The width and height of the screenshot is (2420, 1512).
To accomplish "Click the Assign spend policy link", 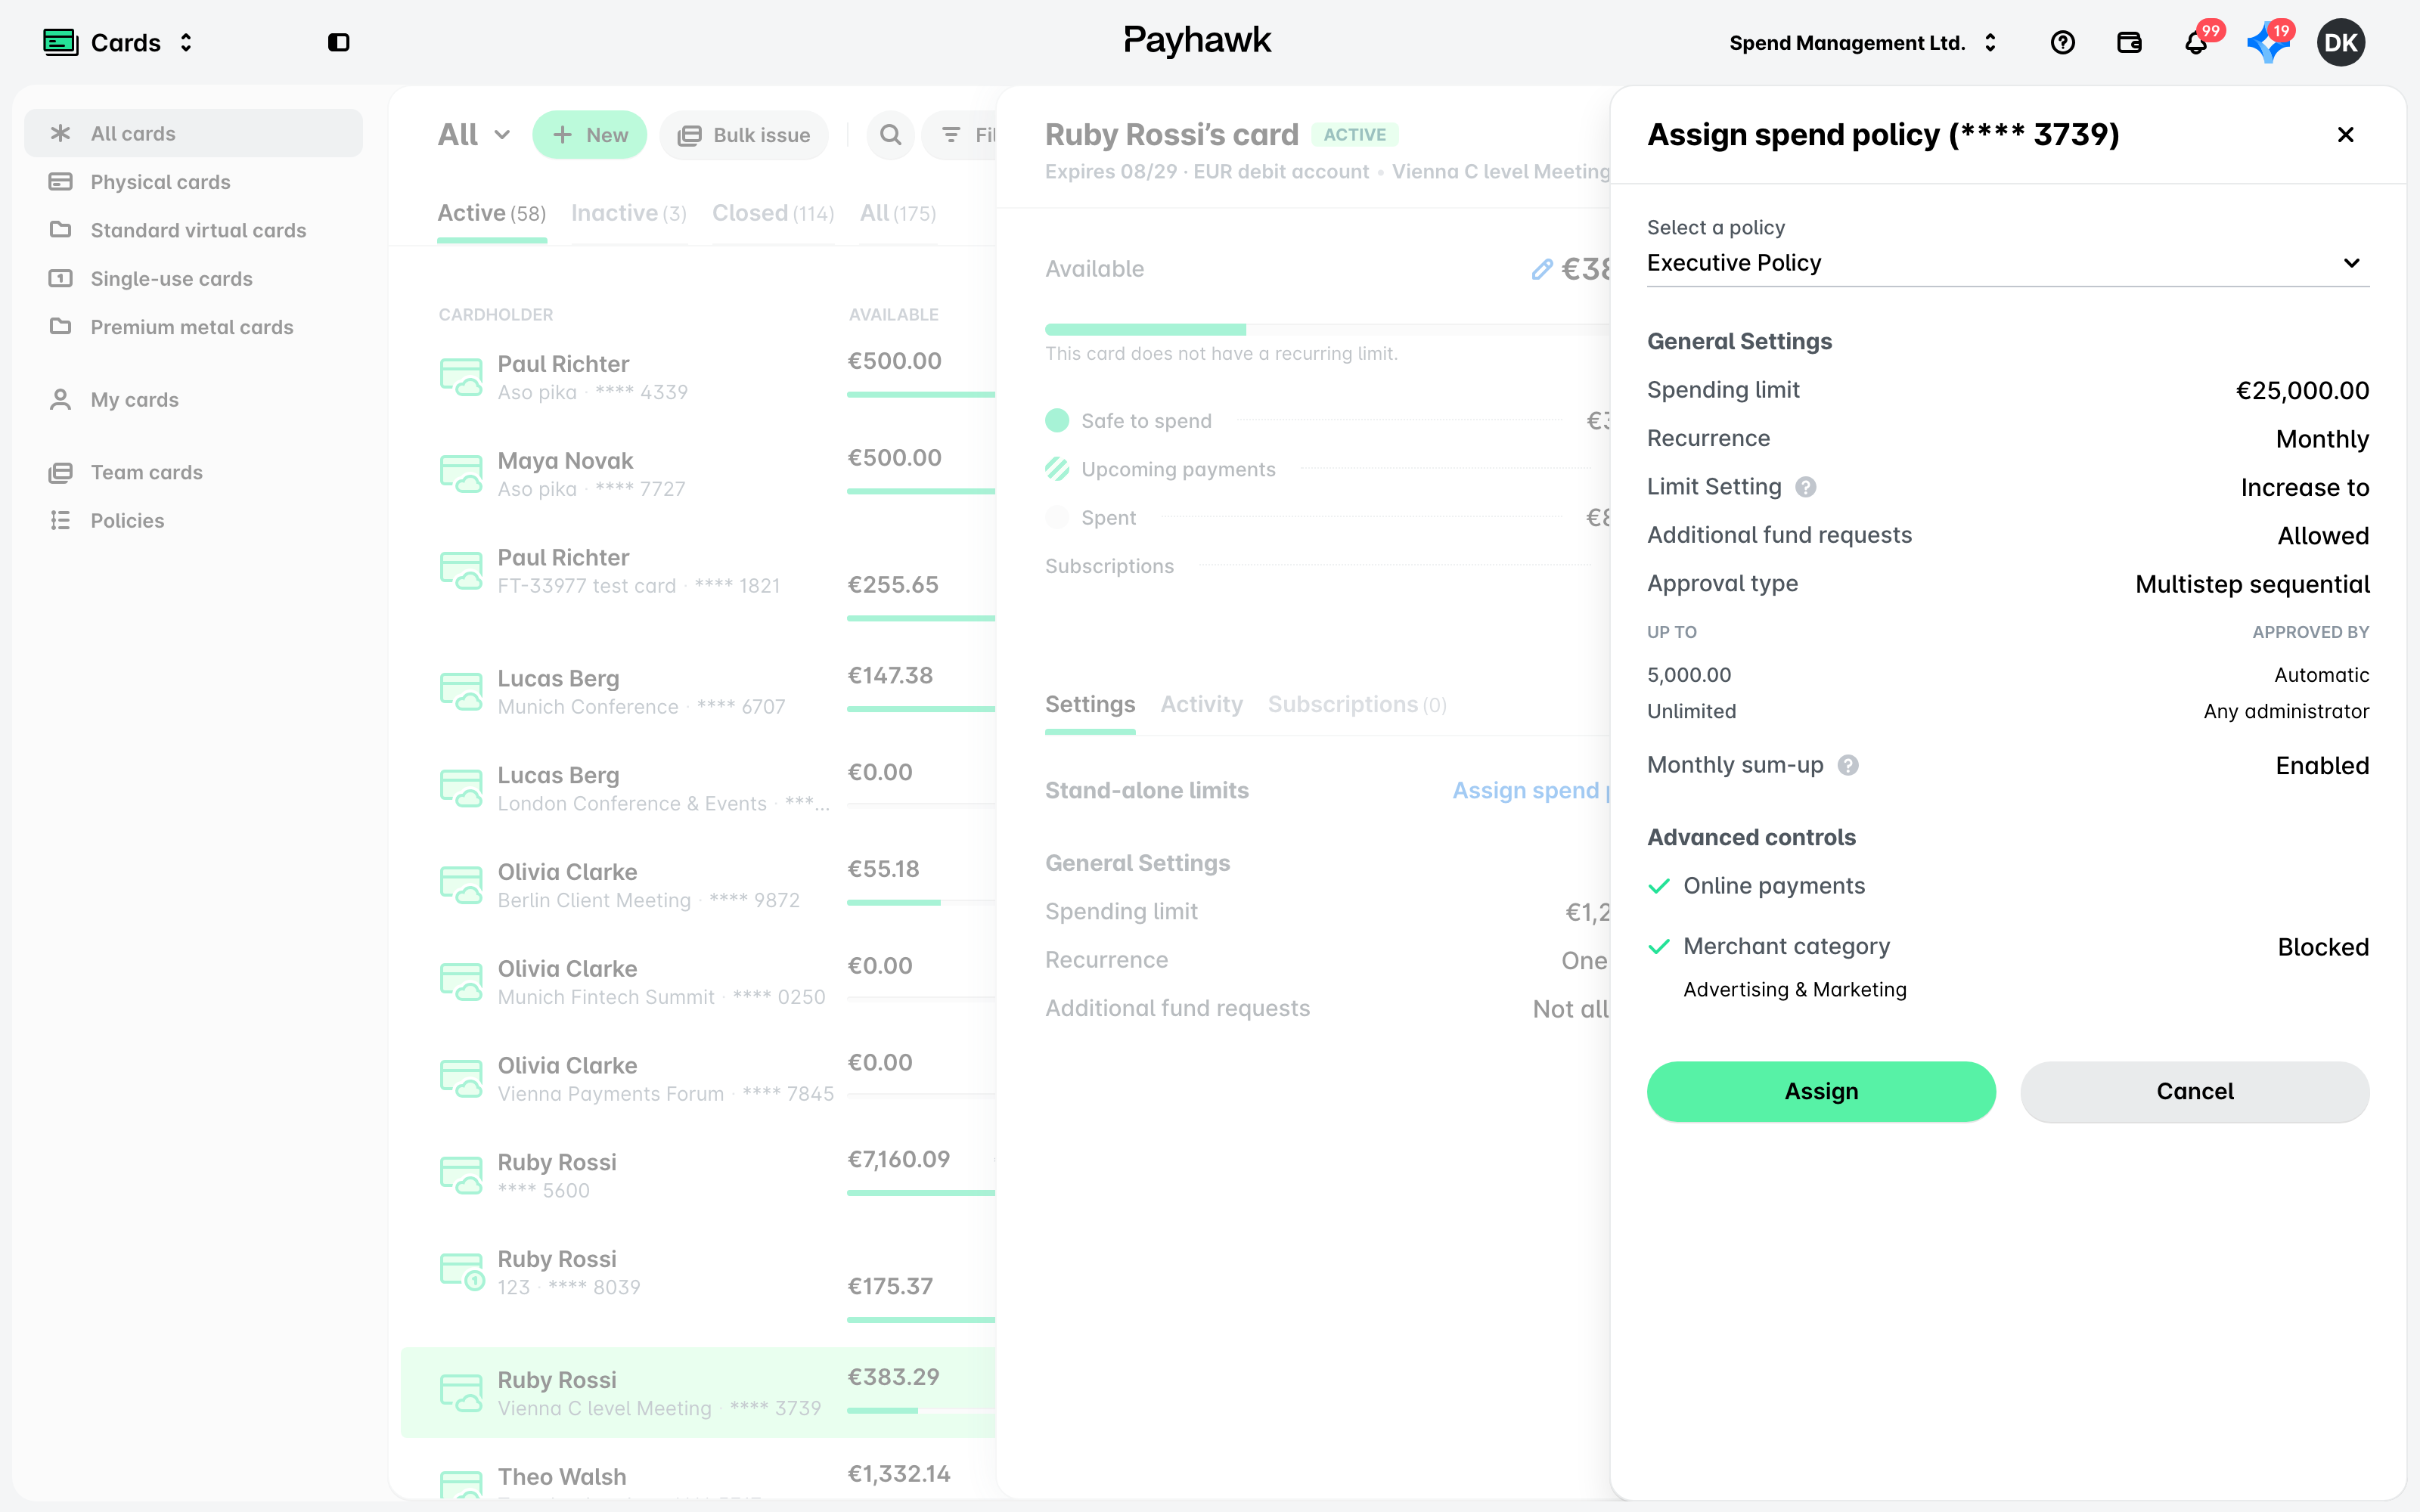I will [1531, 790].
